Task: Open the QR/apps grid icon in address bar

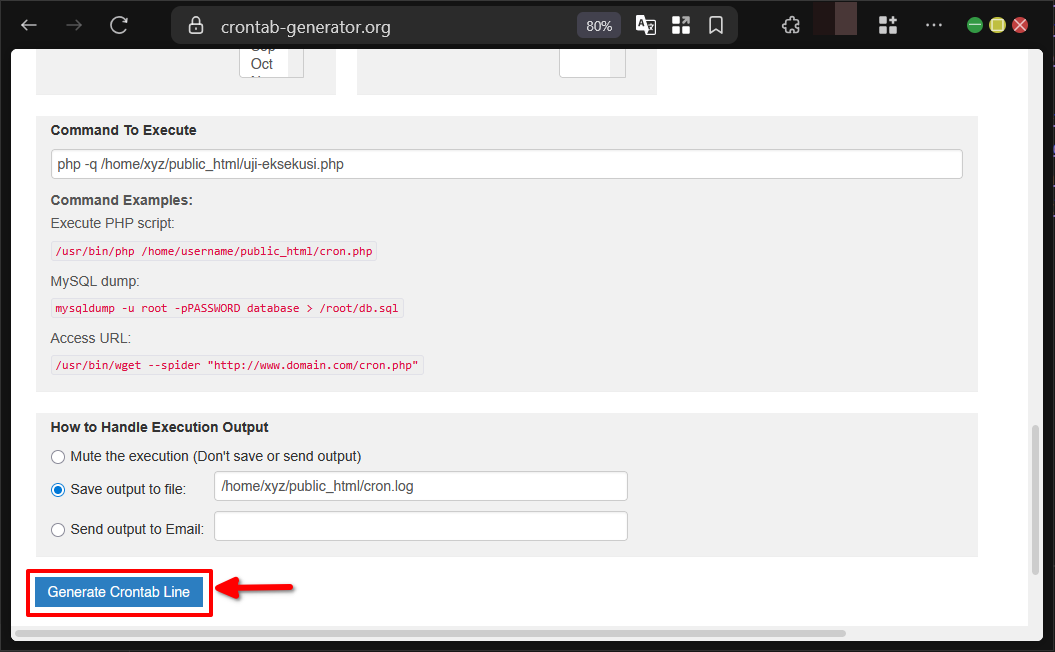Action: (681, 26)
